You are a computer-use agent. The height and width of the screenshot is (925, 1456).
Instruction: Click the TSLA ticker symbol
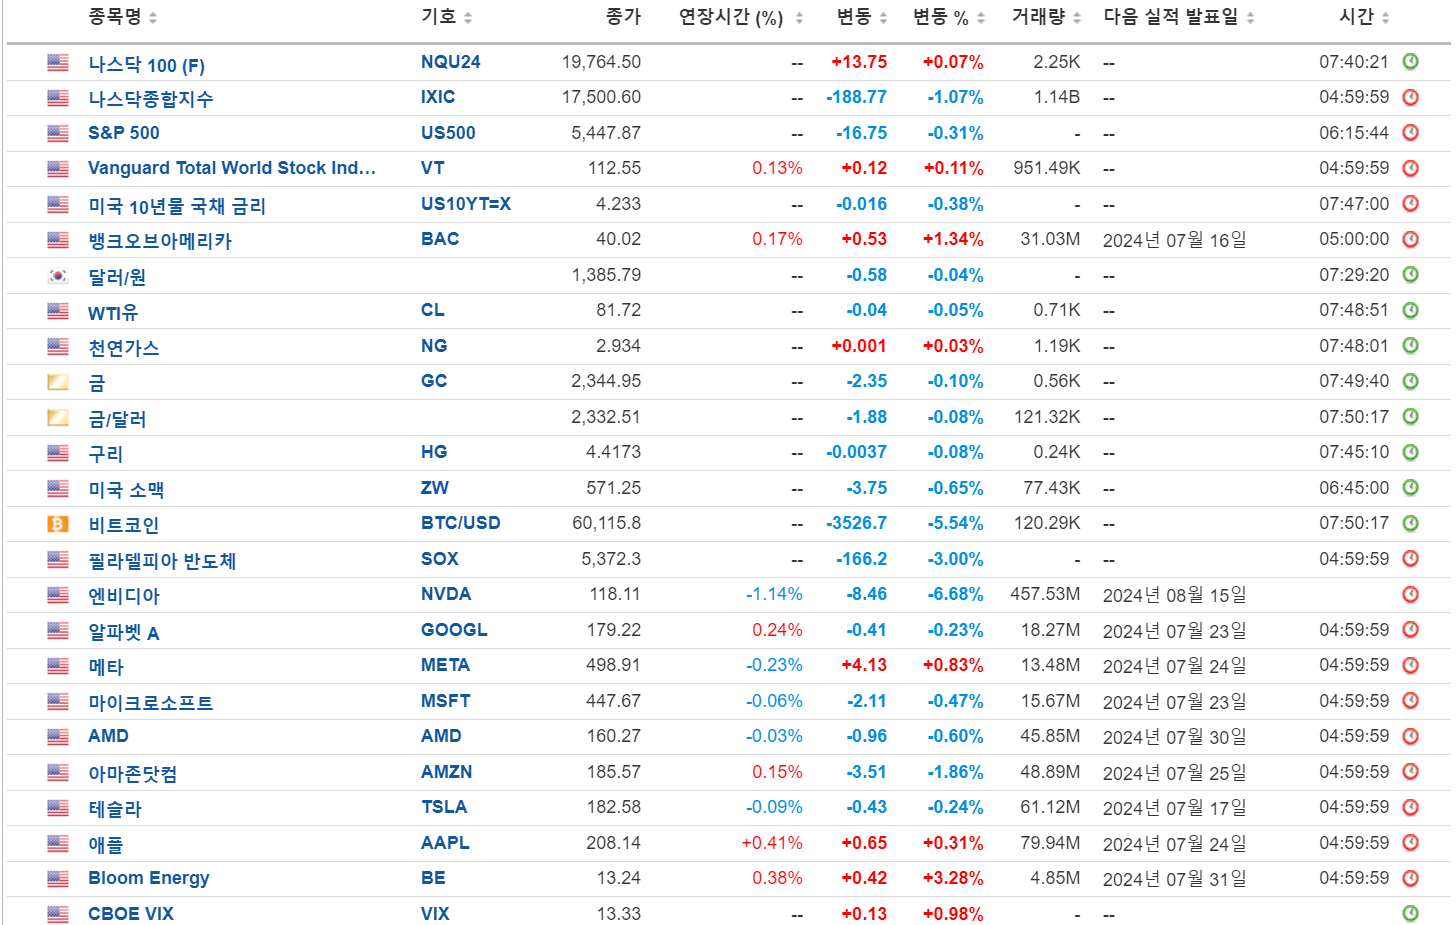coord(444,807)
